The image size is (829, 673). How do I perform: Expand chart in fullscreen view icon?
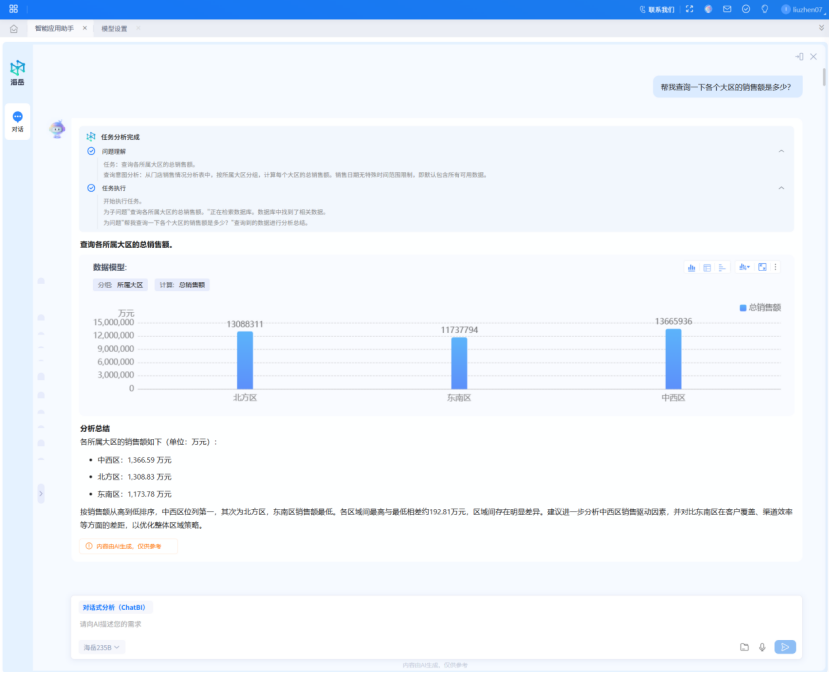762,267
